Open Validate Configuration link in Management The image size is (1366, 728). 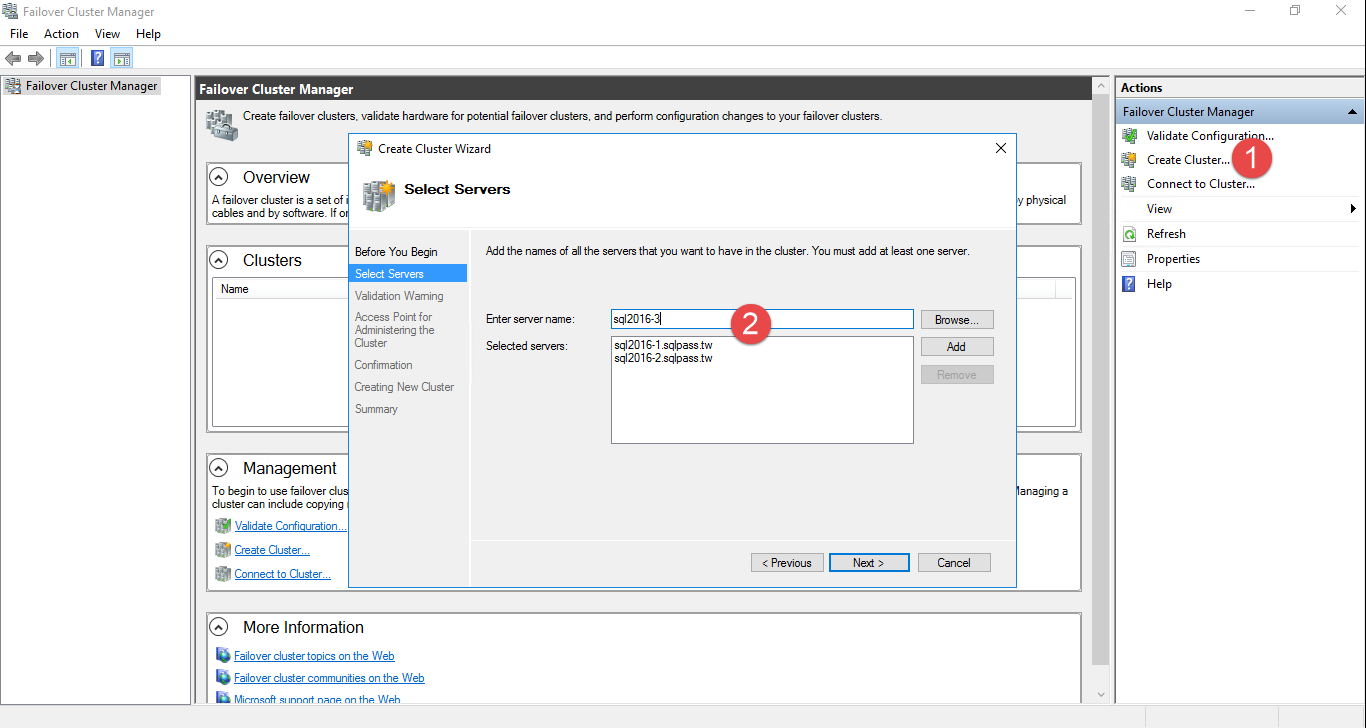tap(291, 526)
